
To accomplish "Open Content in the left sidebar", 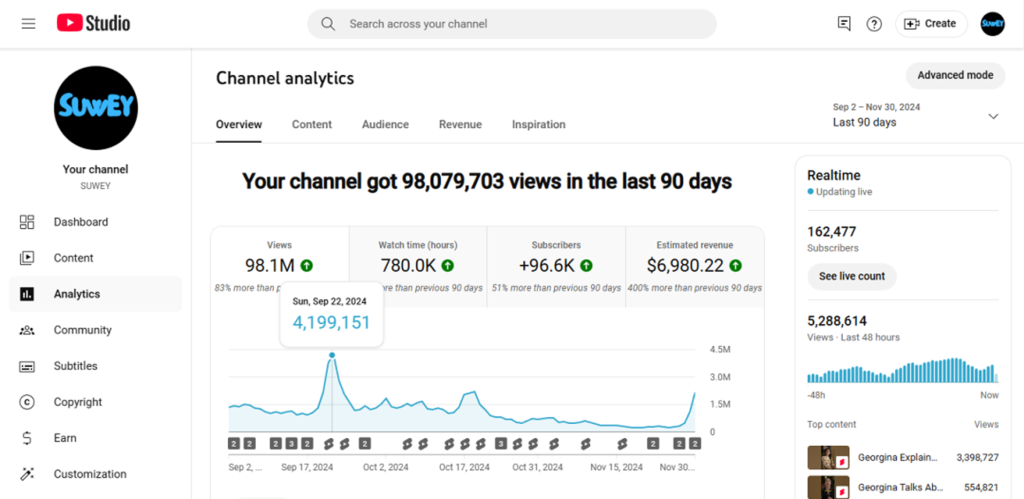I will click(95, 258).
